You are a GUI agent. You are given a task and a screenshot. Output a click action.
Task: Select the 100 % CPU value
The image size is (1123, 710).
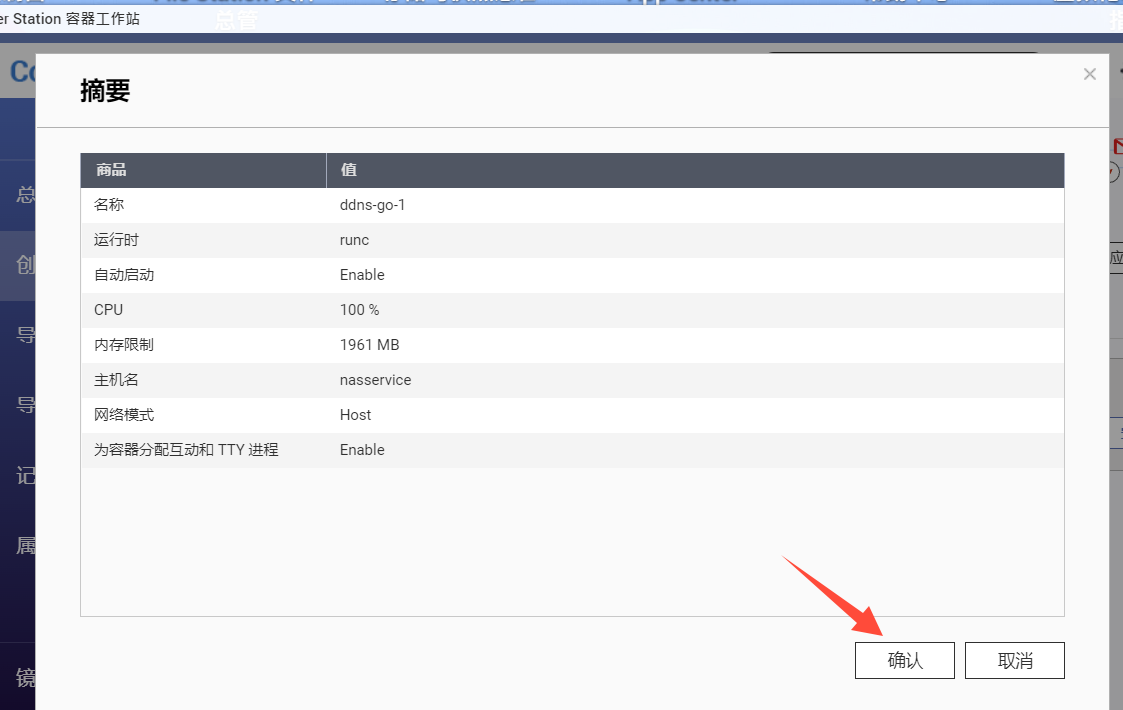360,310
